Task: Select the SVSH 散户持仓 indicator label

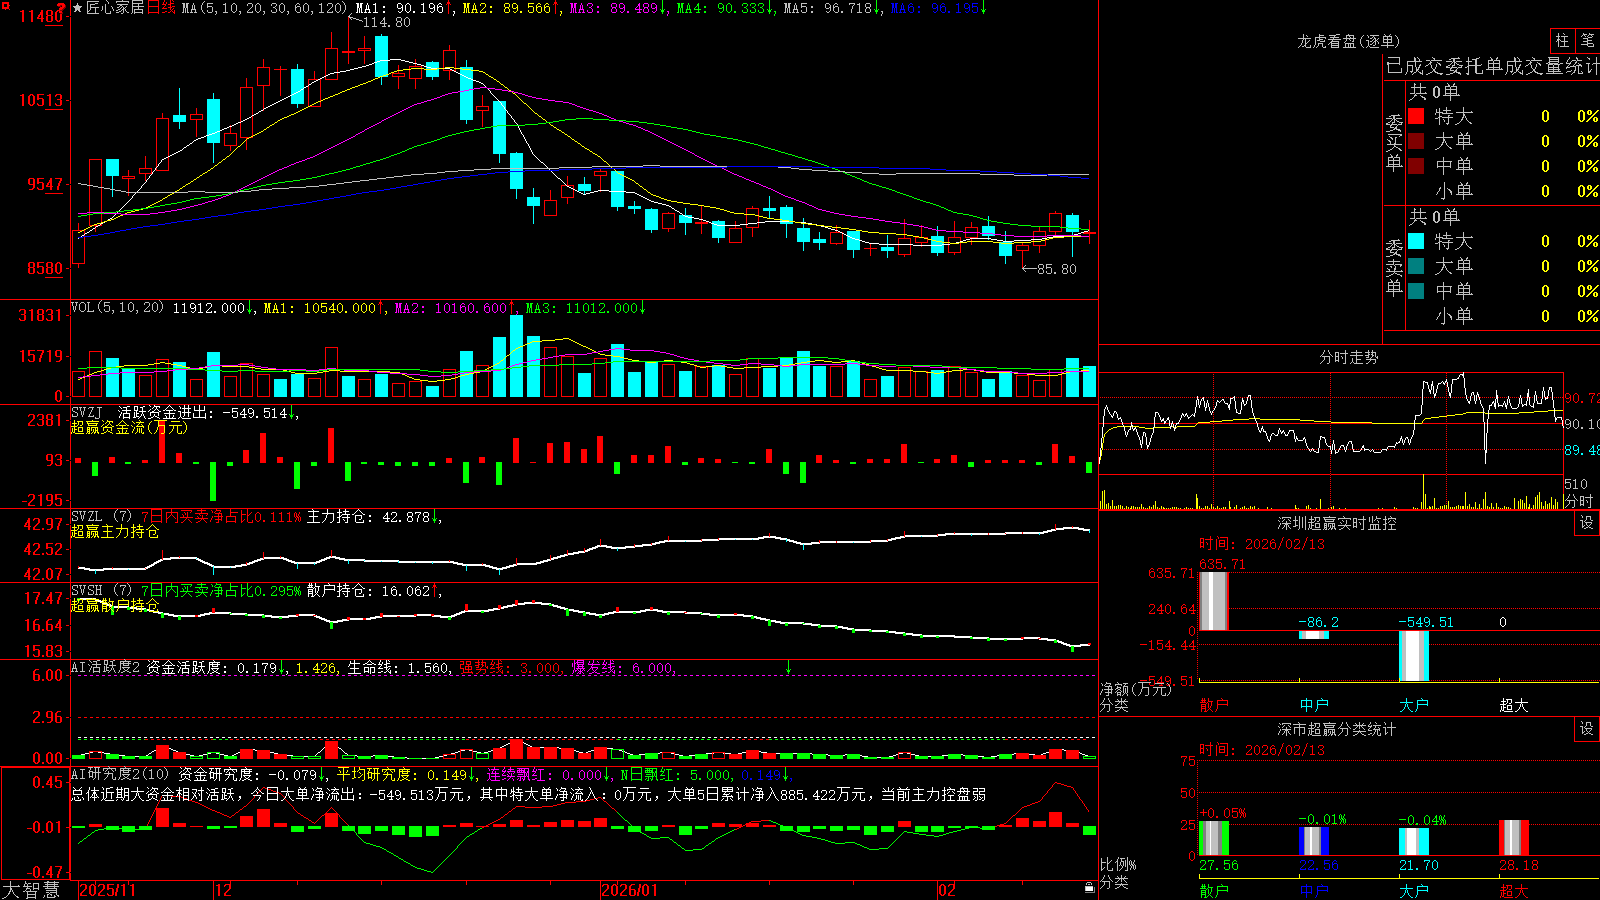Action: [x=86, y=591]
